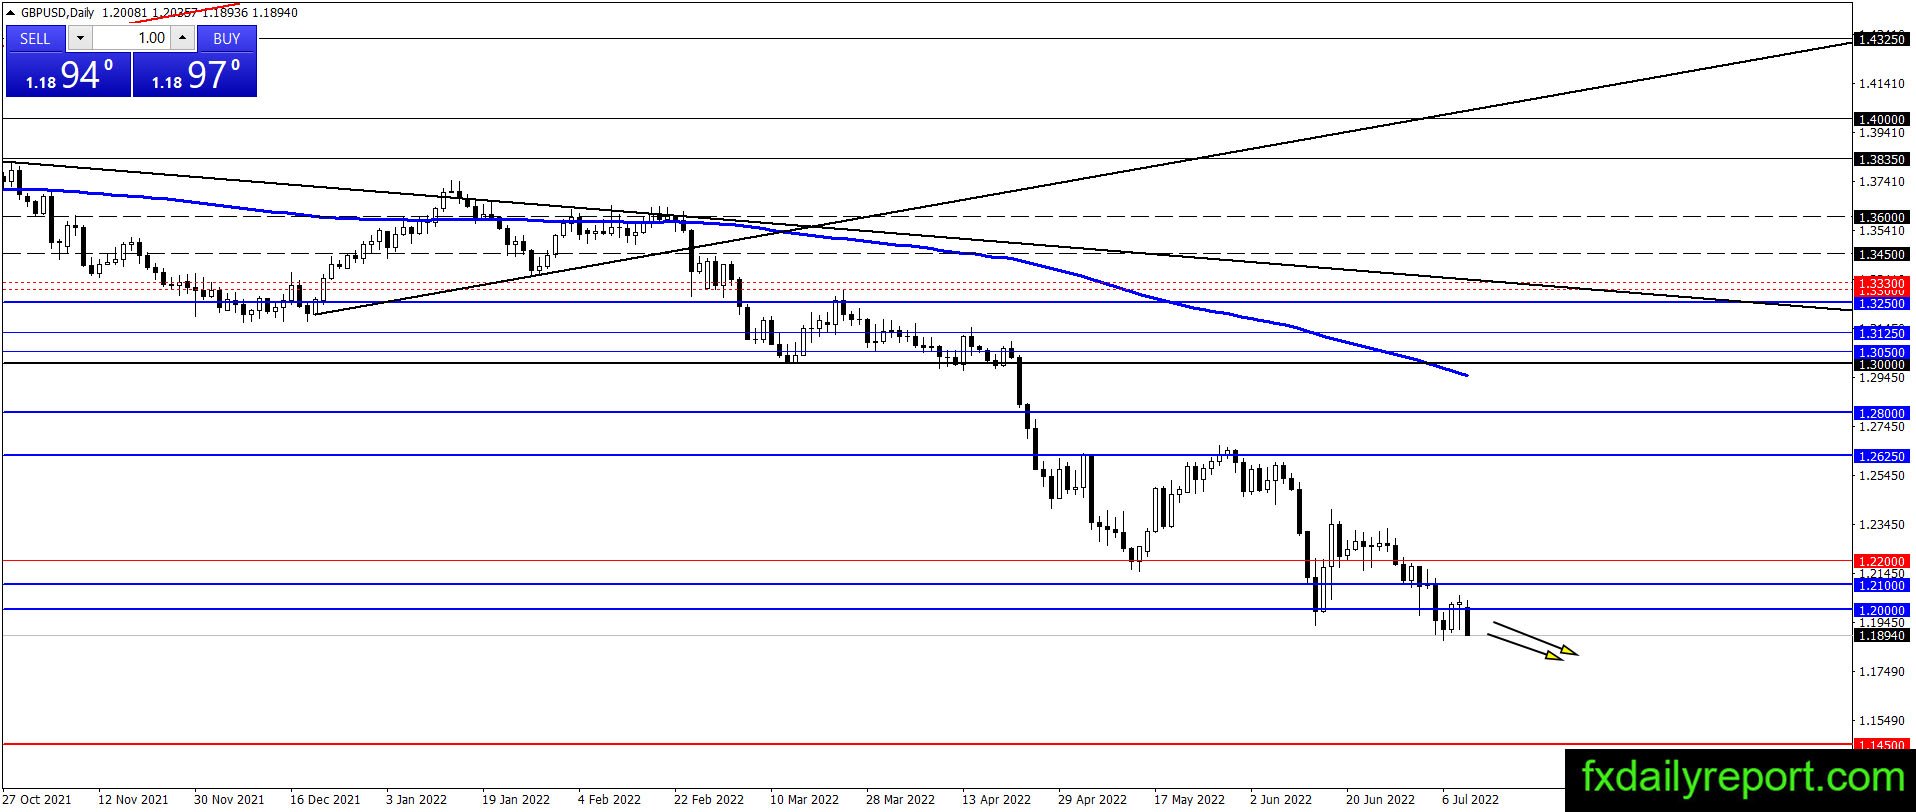This screenshot has height=812, width=1916.
Task: Select the blue 1.26250 price label
Action: (1881, 455)
